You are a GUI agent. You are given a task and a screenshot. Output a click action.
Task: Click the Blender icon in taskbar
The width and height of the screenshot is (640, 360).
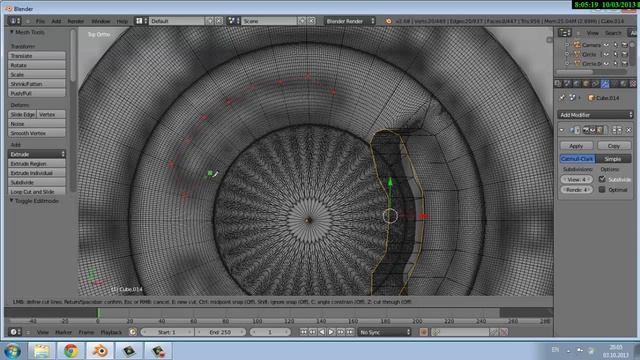tap(100, 351)
